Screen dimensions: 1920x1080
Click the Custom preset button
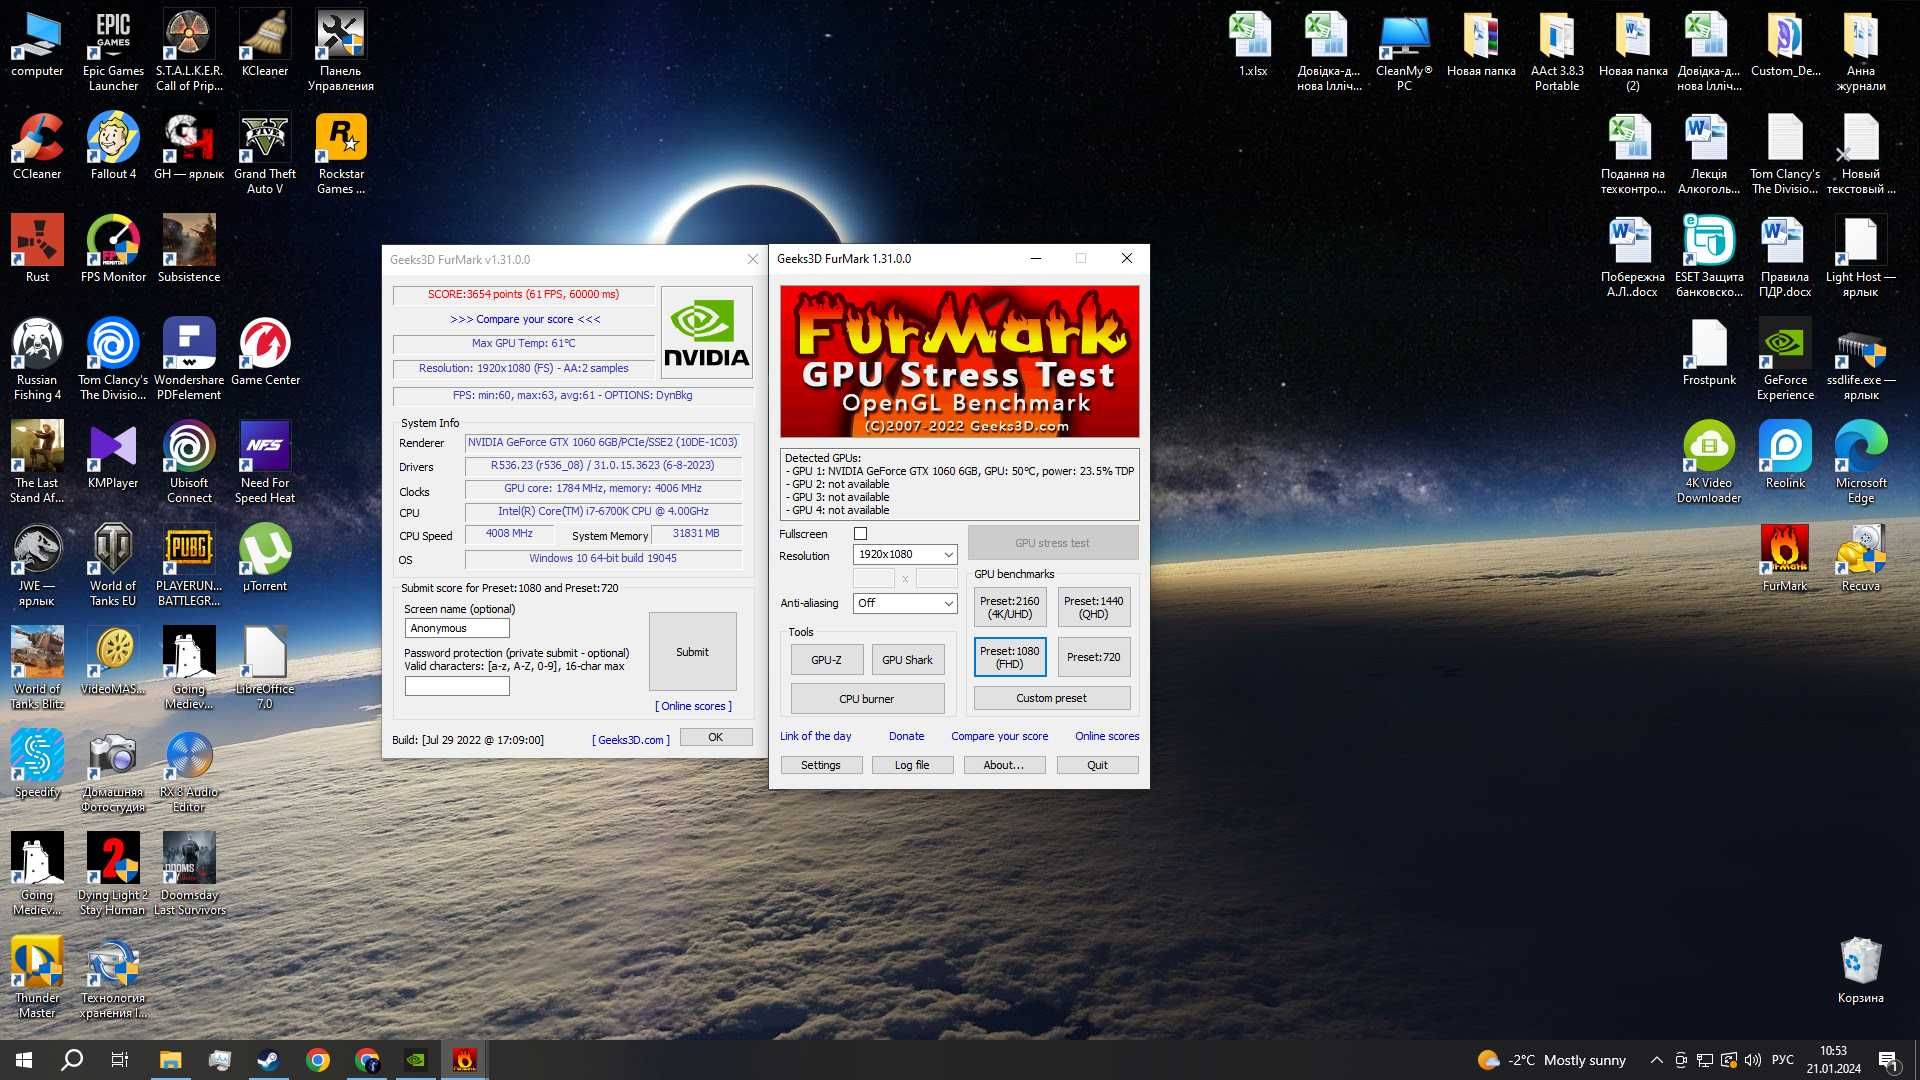1052,698
